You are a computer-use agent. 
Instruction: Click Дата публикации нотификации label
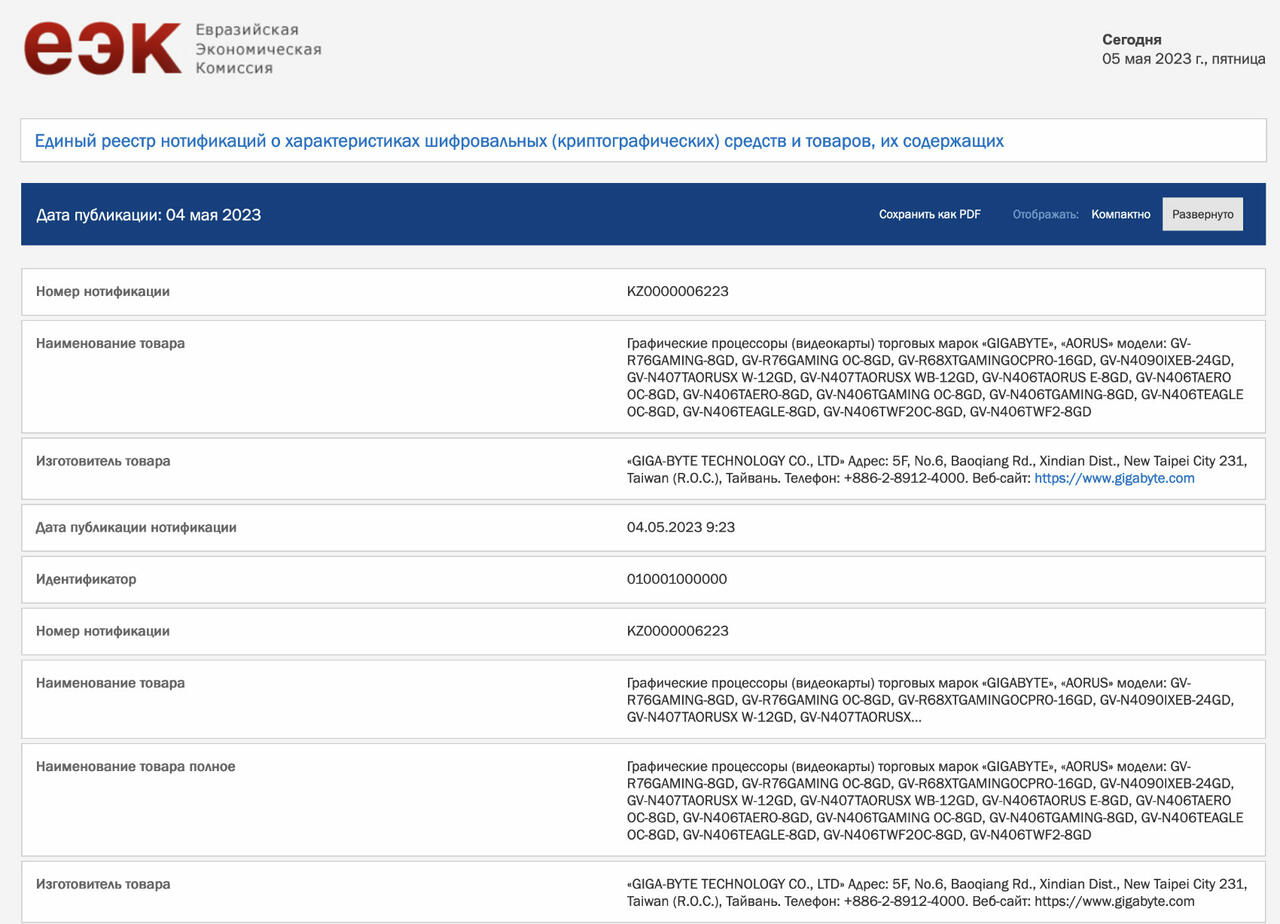(x=136, y=527)
